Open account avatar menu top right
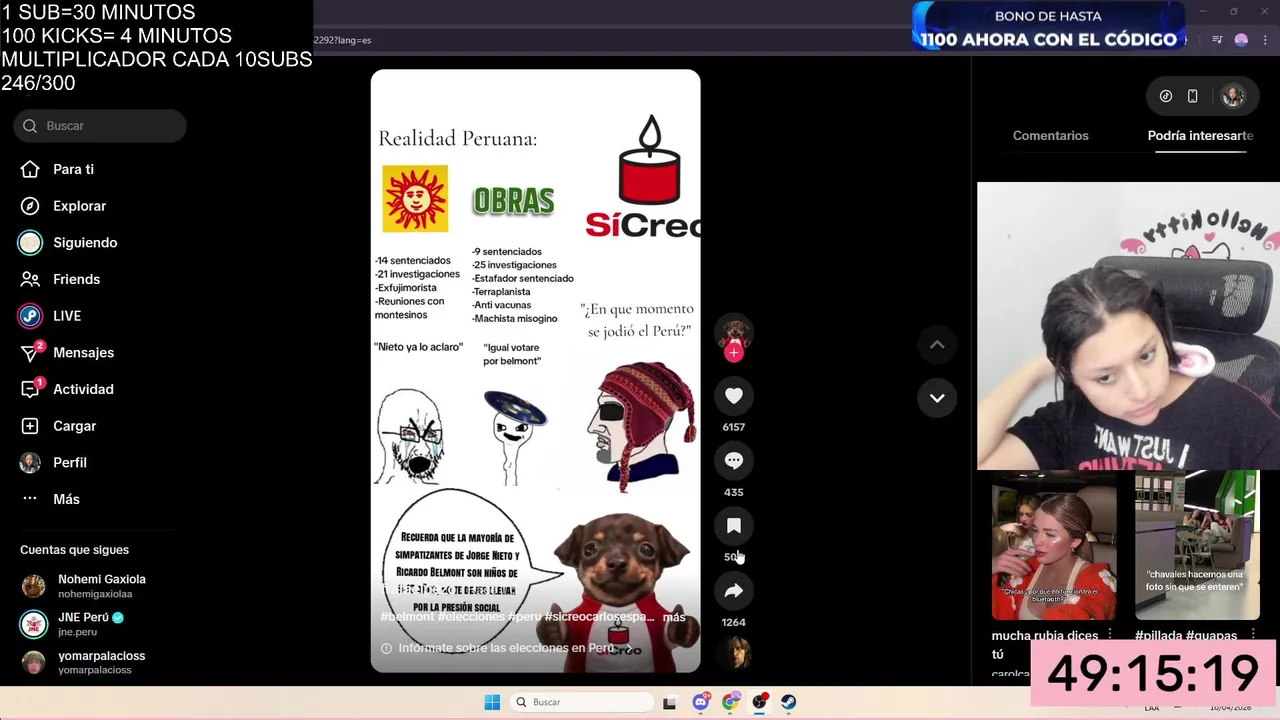The height and width of the screenshot is (720, 1280). coord(1233,96)
